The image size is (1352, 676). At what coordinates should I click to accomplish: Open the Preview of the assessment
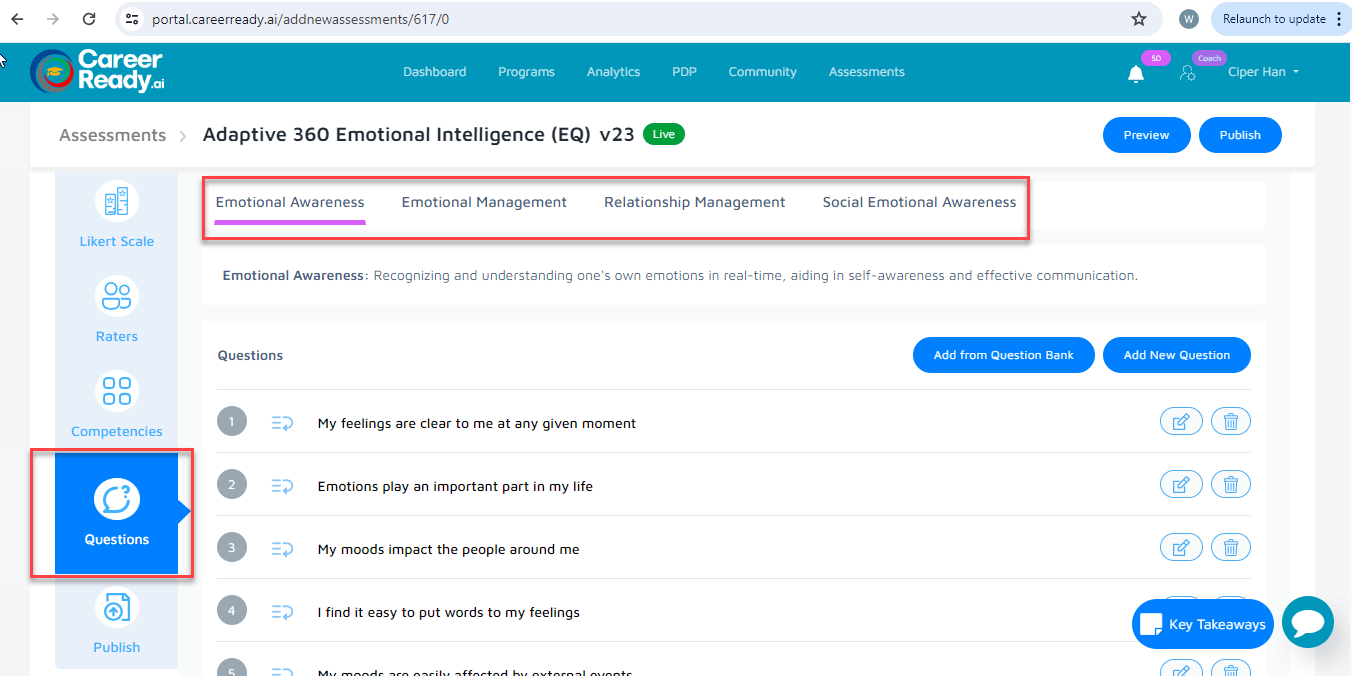click(x=1146, y=134)
